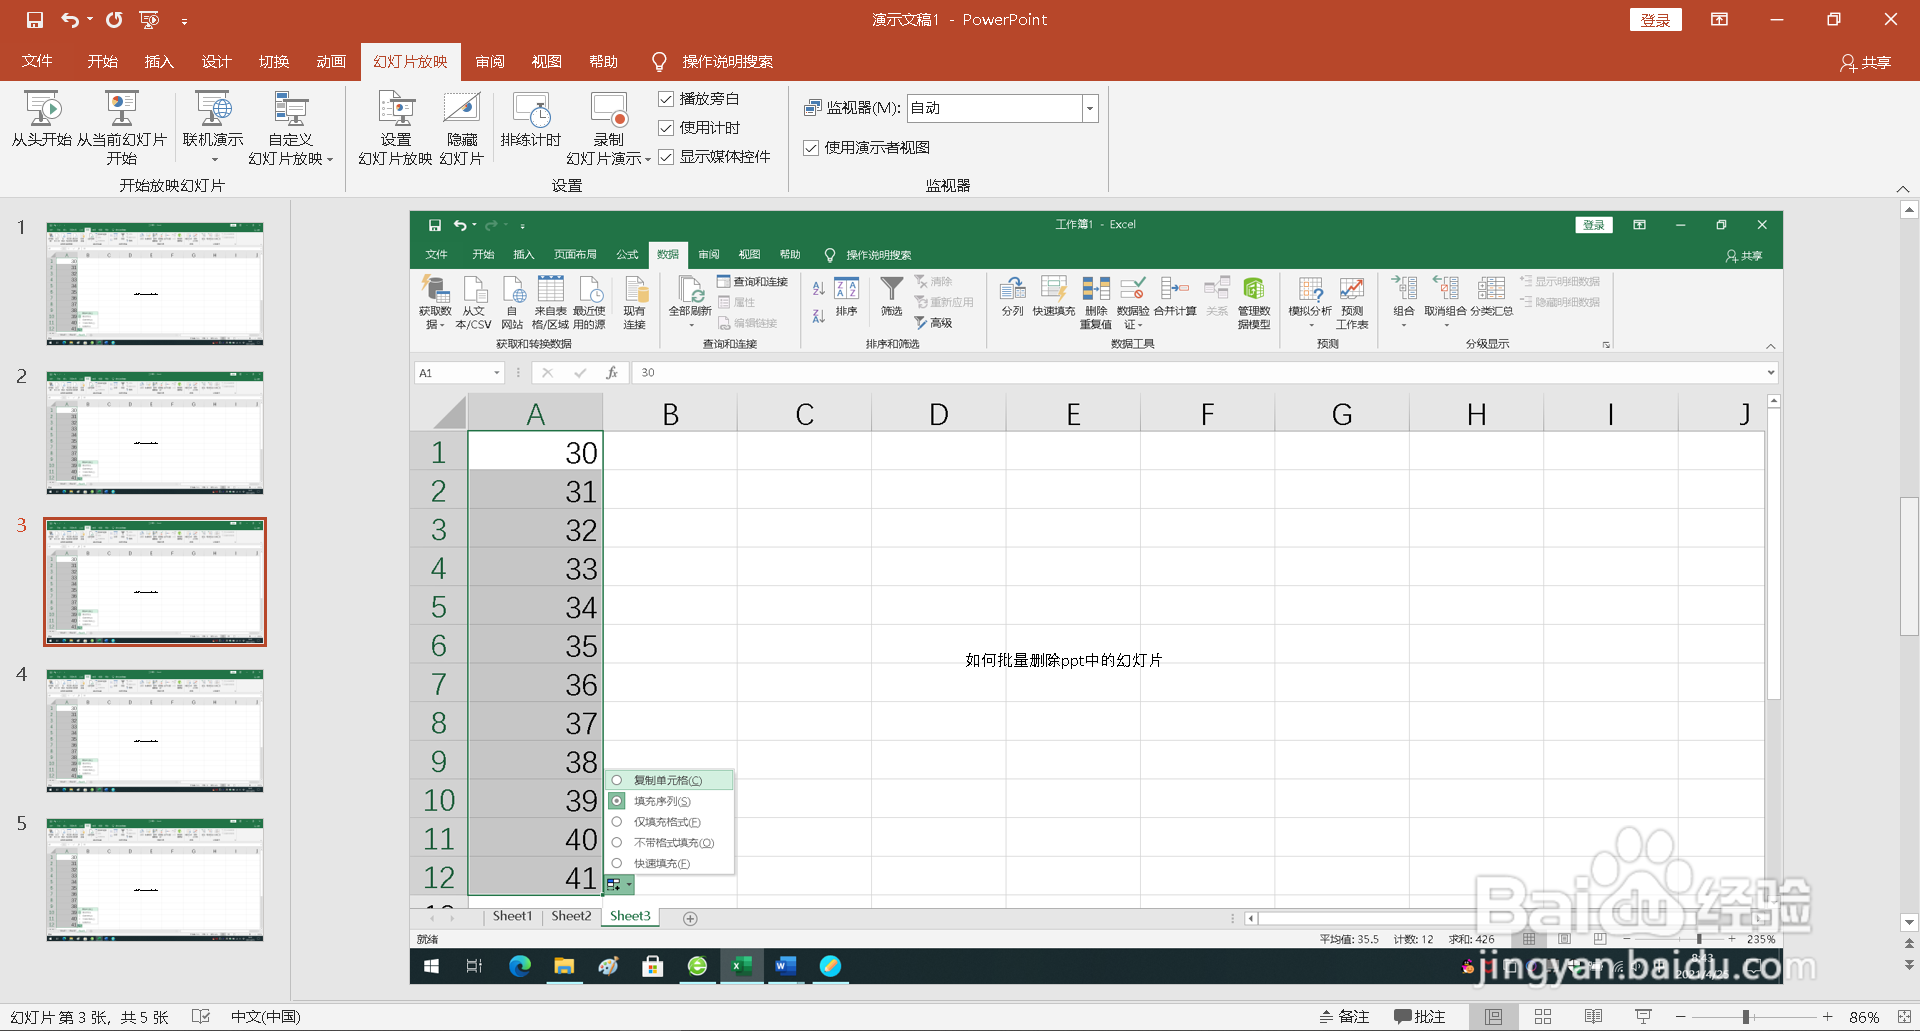Viewport: 1920px width, 1031px height.
Task: Toggle the 使用计时 checkbox
Action: (666, 128)
